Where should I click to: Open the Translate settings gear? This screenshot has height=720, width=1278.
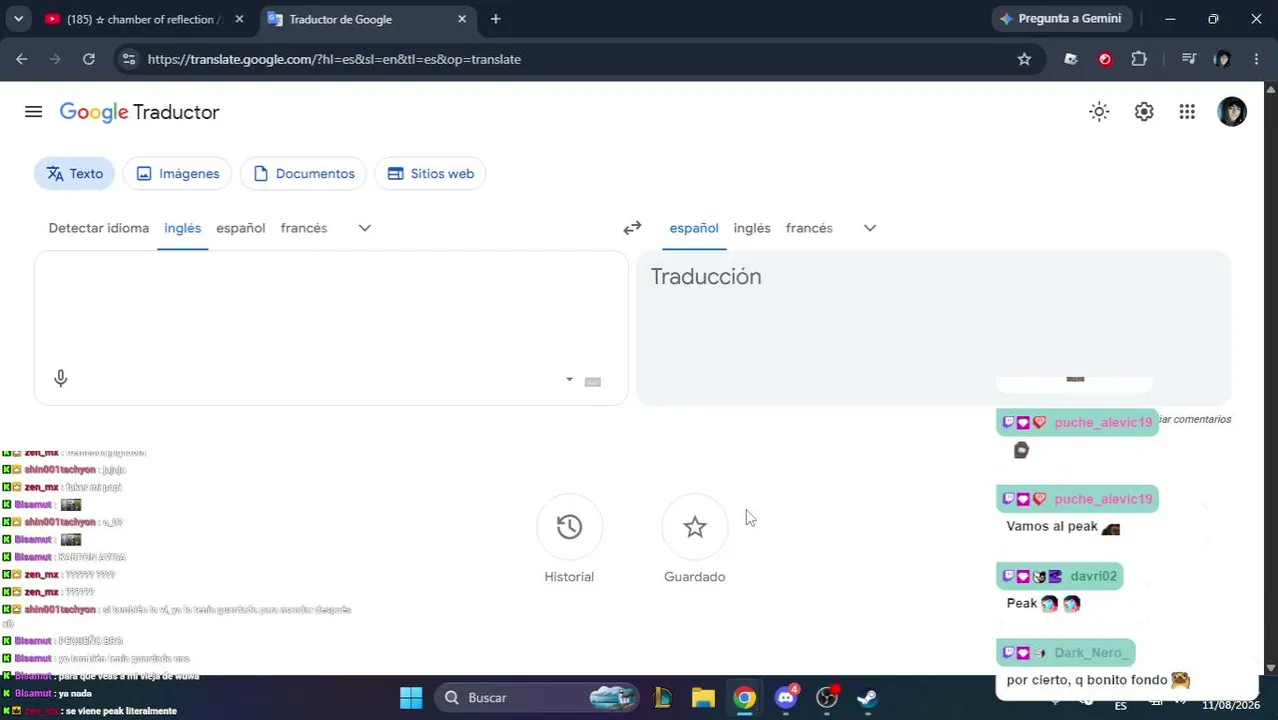pos(1144,112)
